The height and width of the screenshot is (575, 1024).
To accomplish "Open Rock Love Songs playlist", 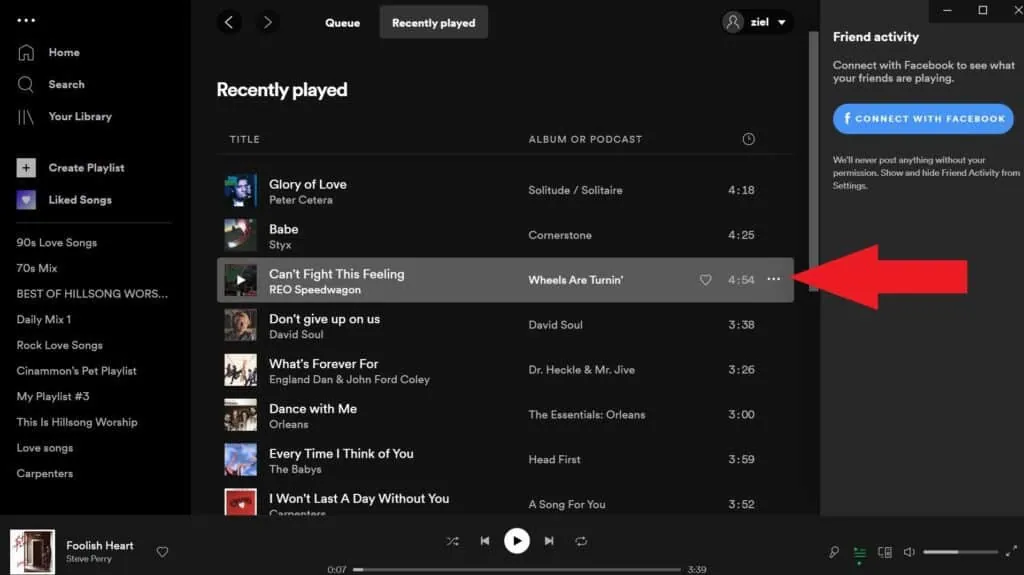I will click(59, 345).
